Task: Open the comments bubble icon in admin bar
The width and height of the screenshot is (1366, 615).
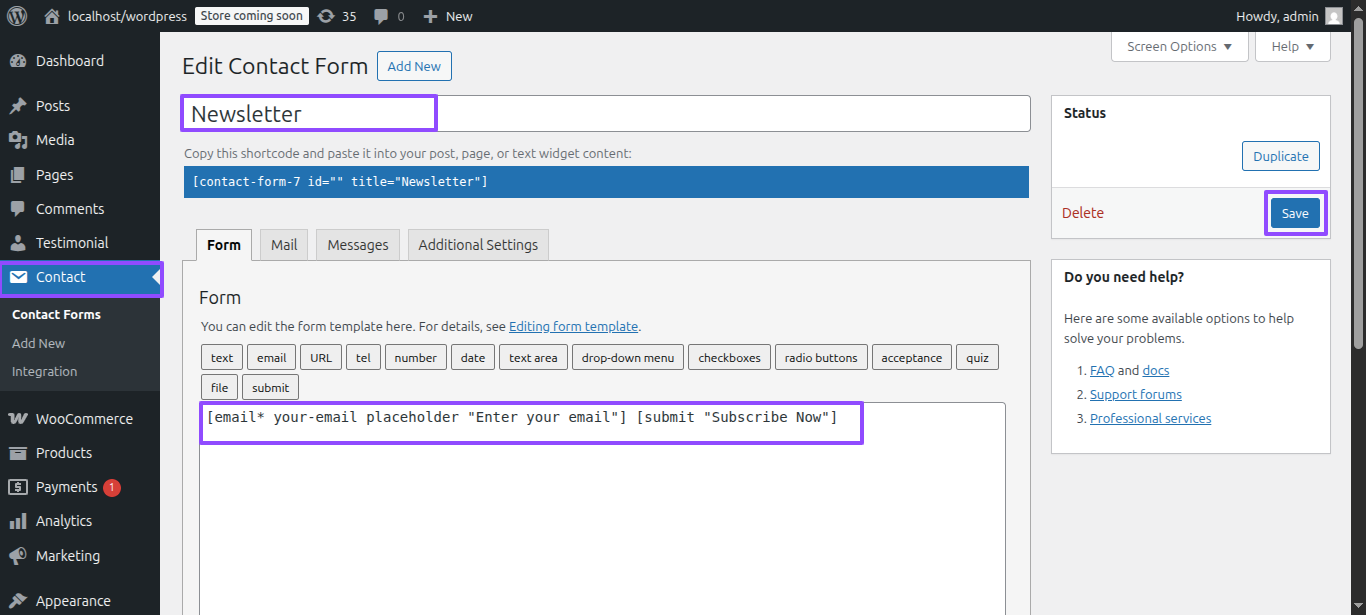Action: tap(381, 16)
